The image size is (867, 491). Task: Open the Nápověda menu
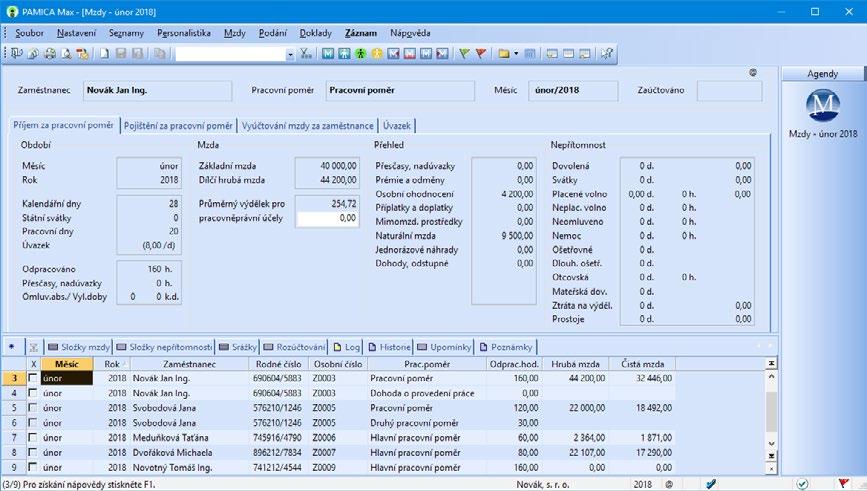410,33
